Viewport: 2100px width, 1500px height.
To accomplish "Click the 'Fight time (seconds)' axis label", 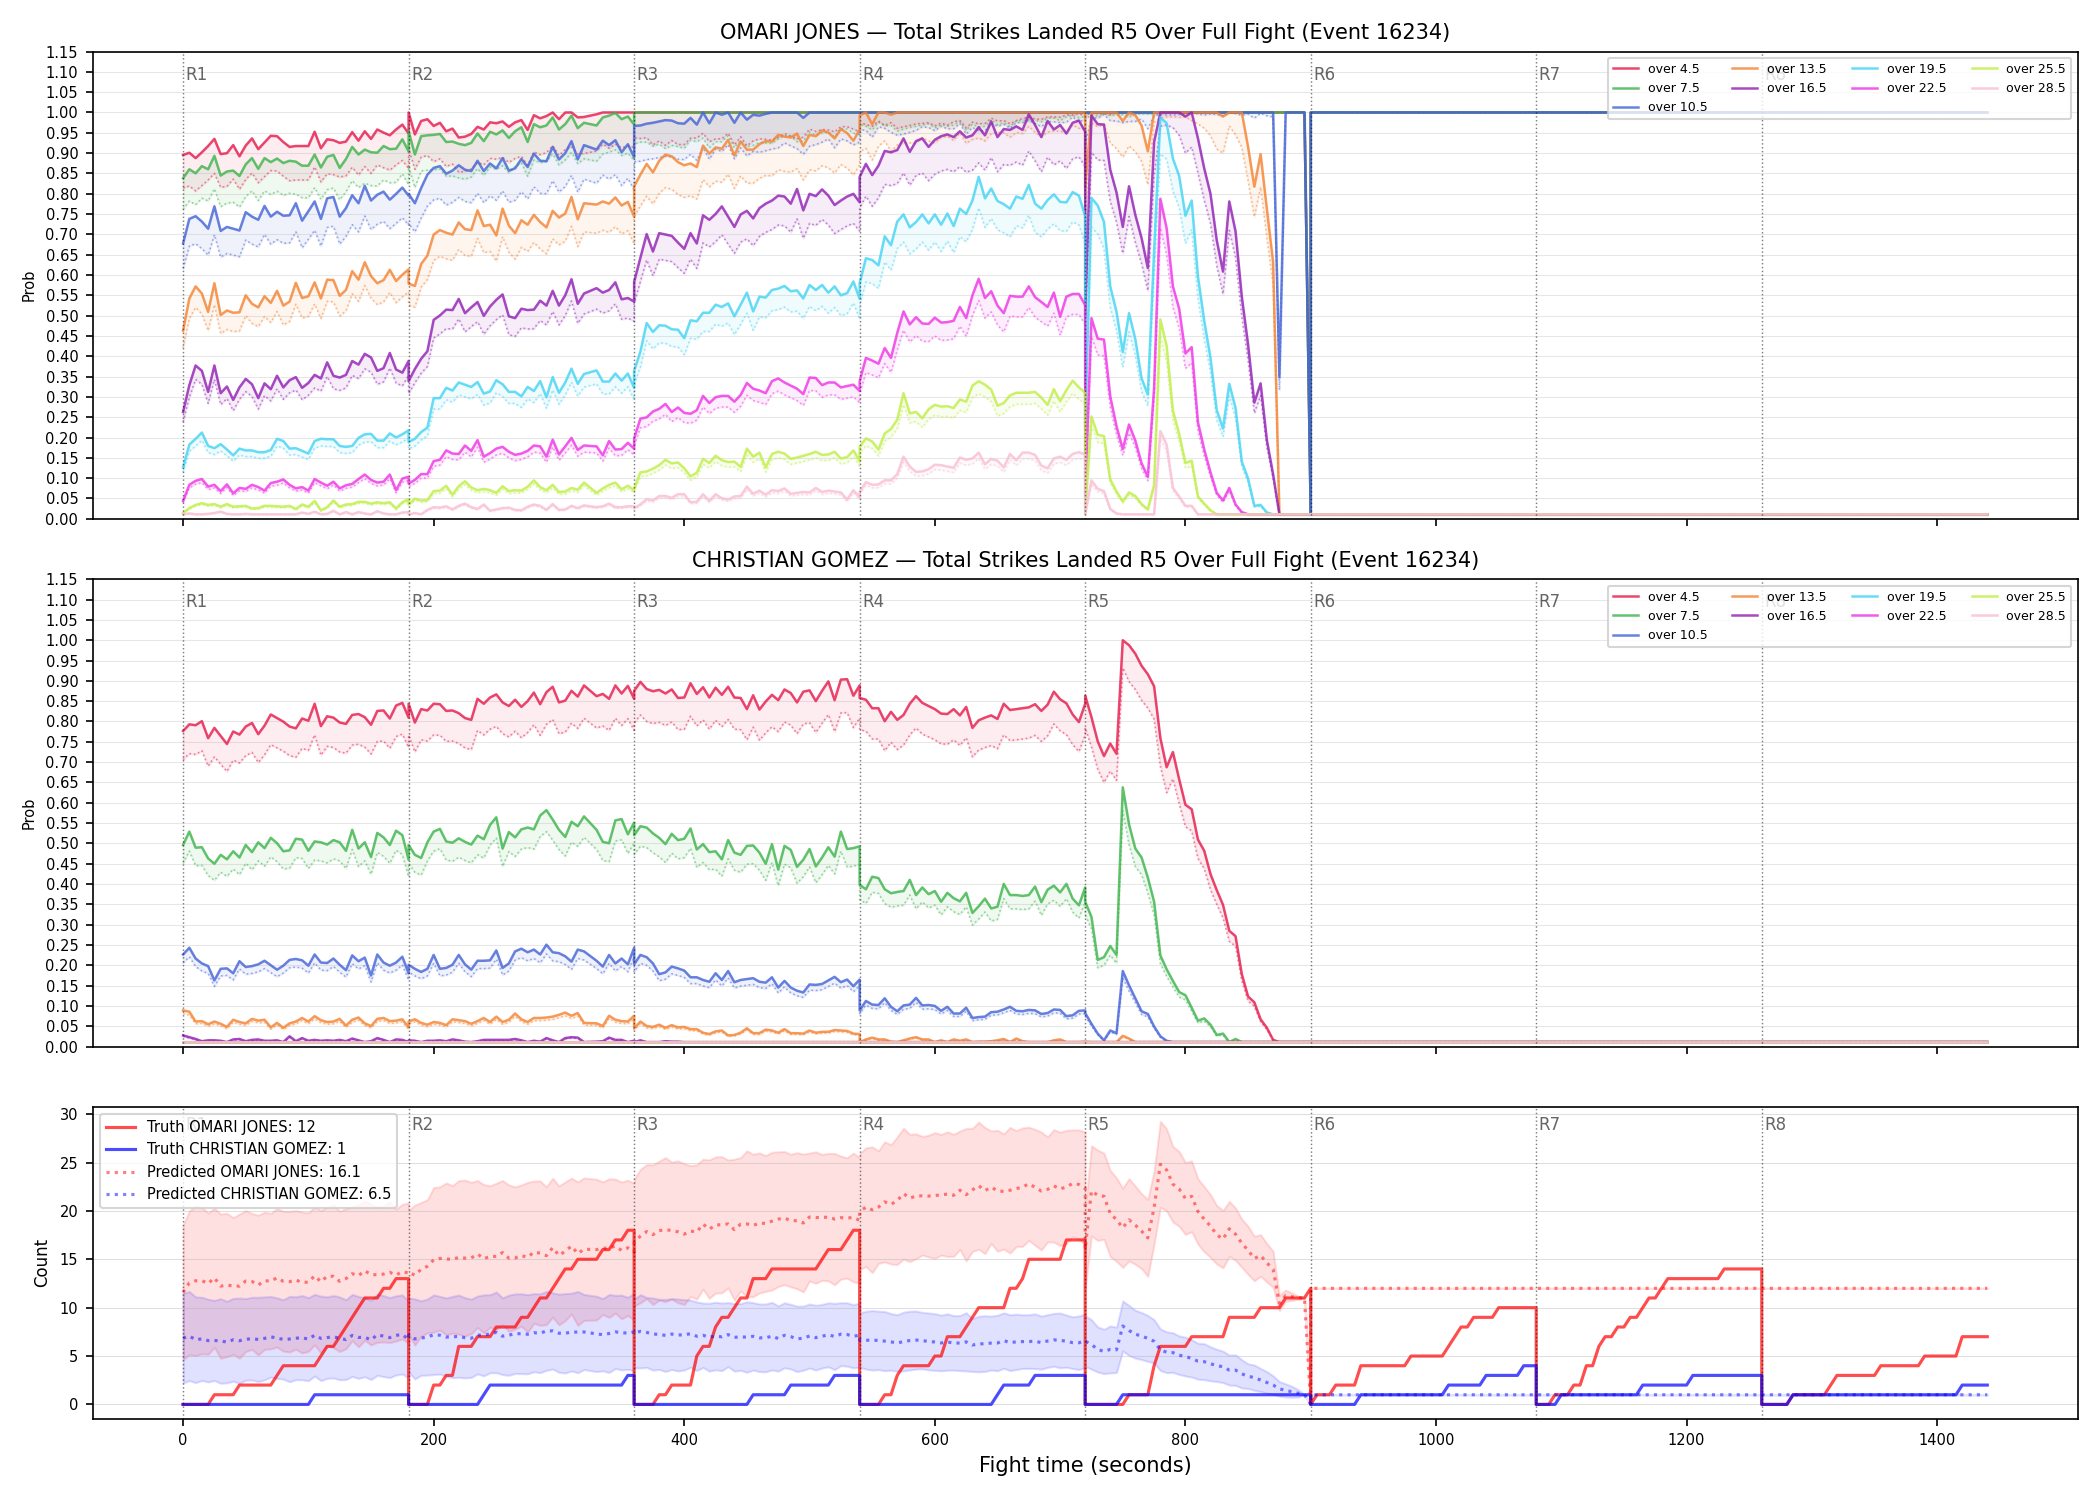I will pyautogui.click(x=1085, y=1465).
